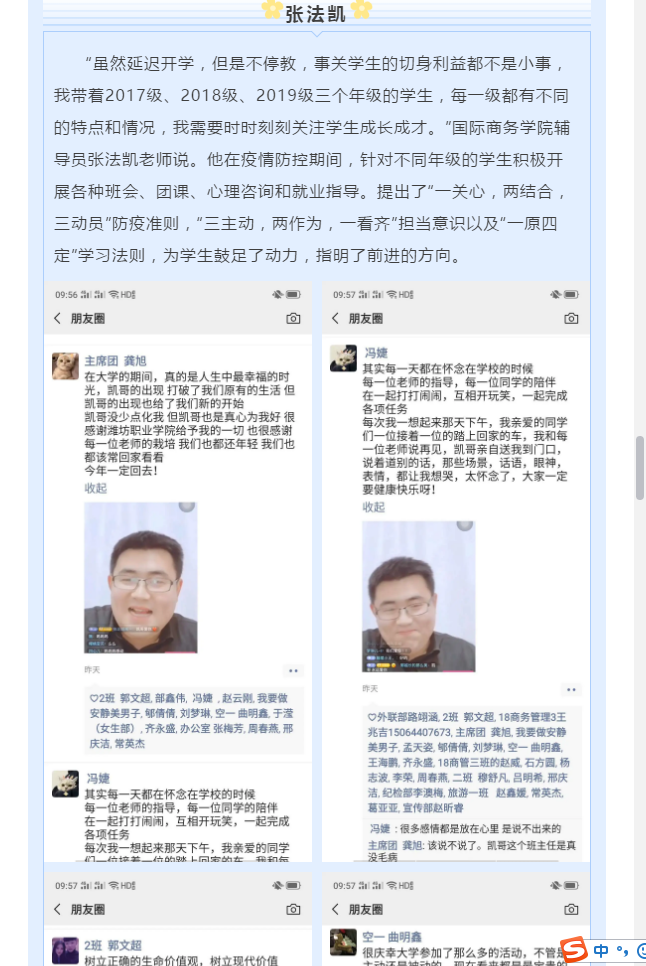Open the 空一 曲明鑫 name link

[x=392, y=937]
